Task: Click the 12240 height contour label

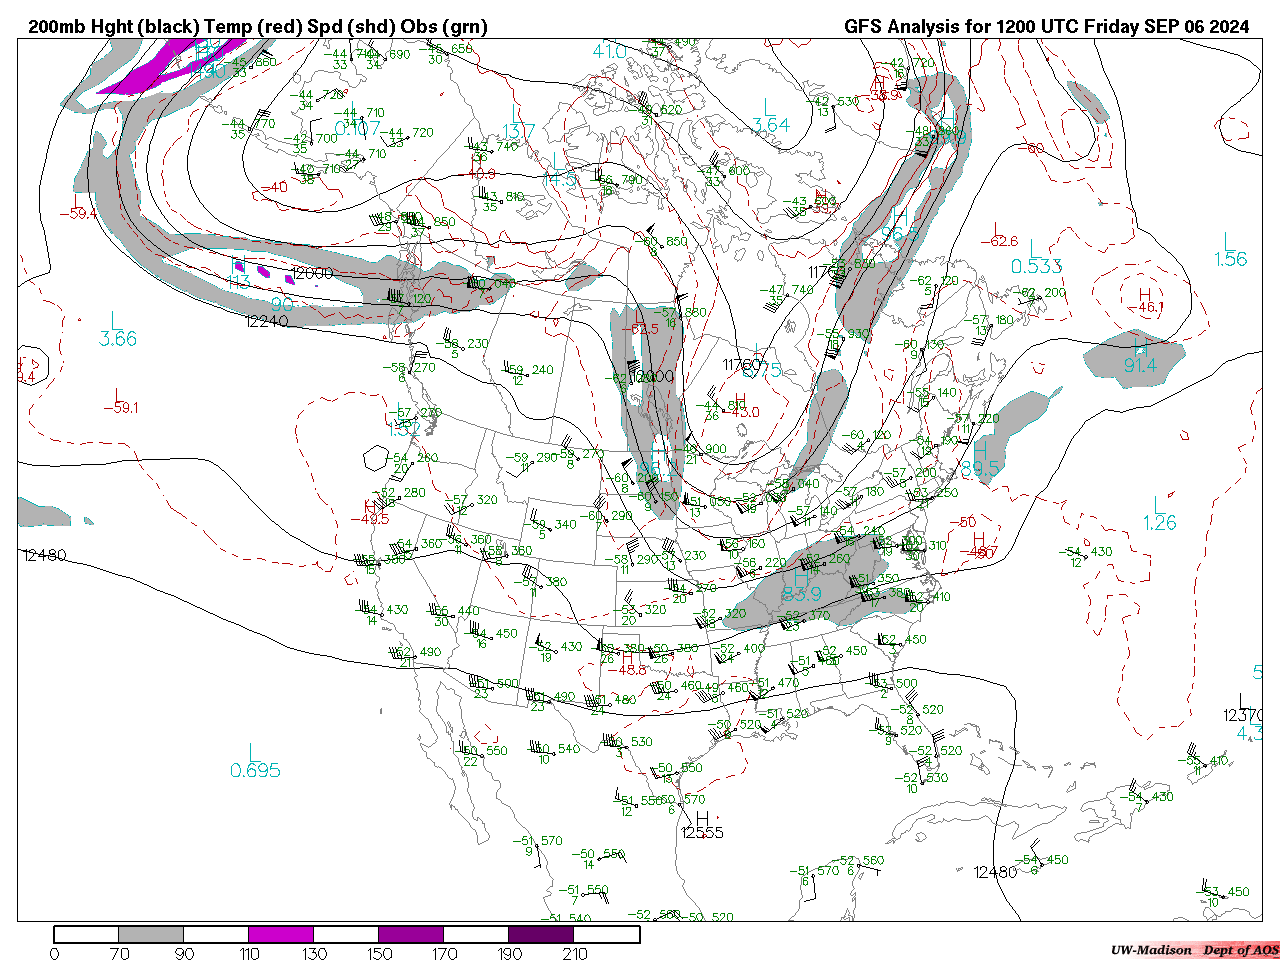Action: pyautogui.click(x=267, y=321)
